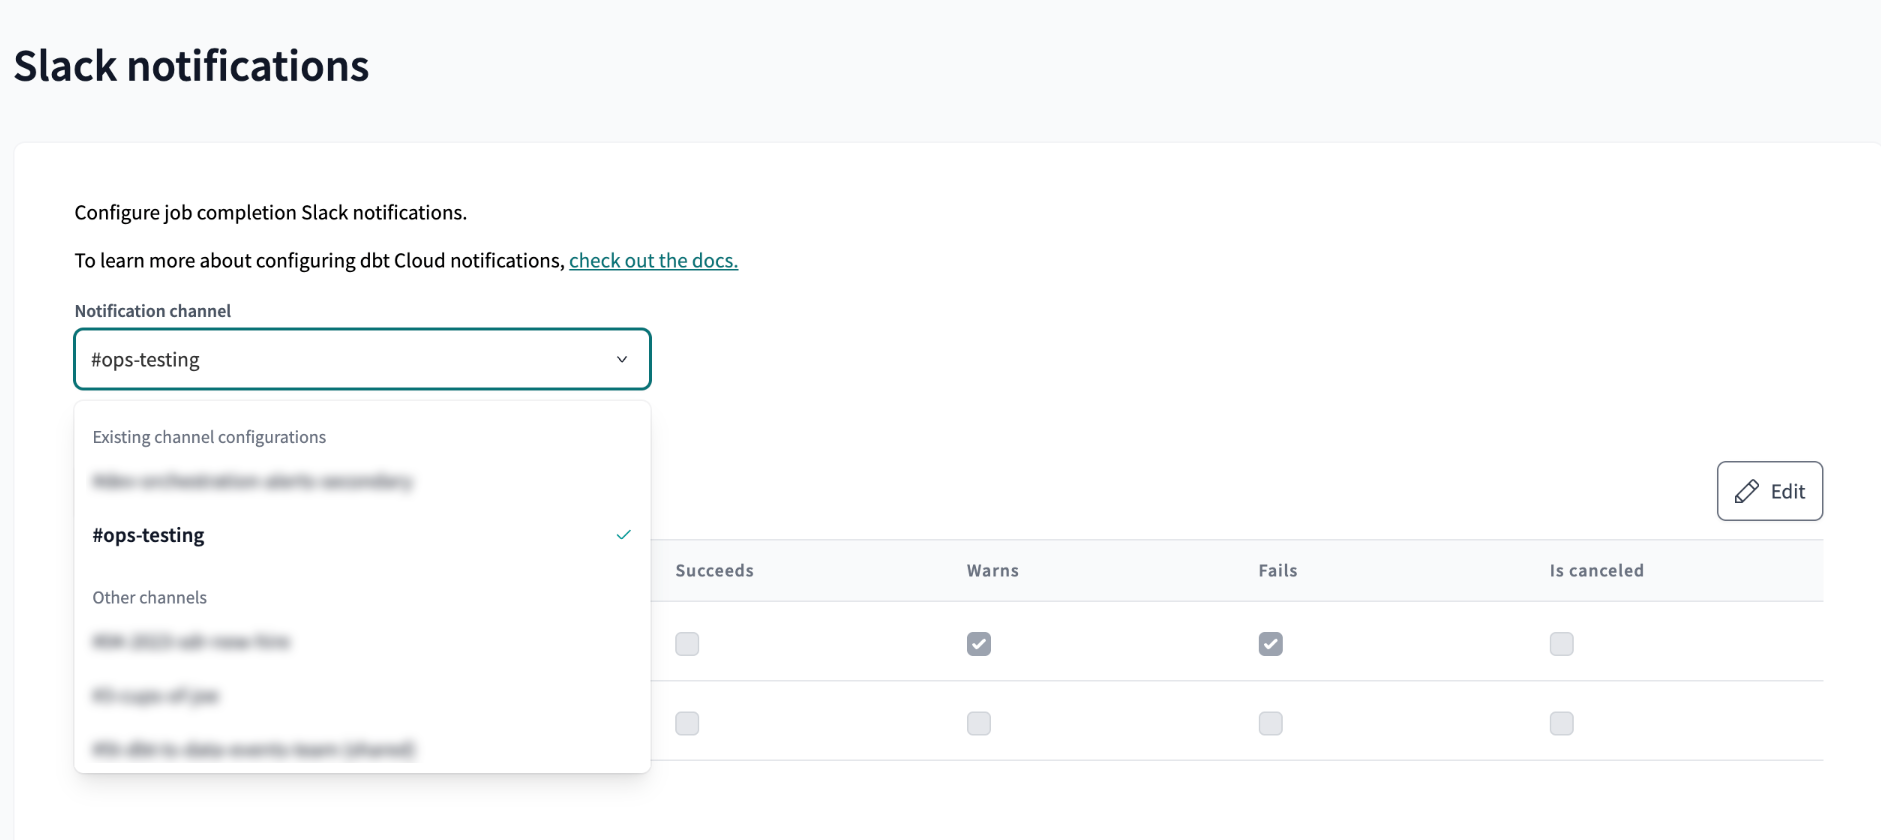Toggle the second row Is canceled checkbox

coord(1561,723)
